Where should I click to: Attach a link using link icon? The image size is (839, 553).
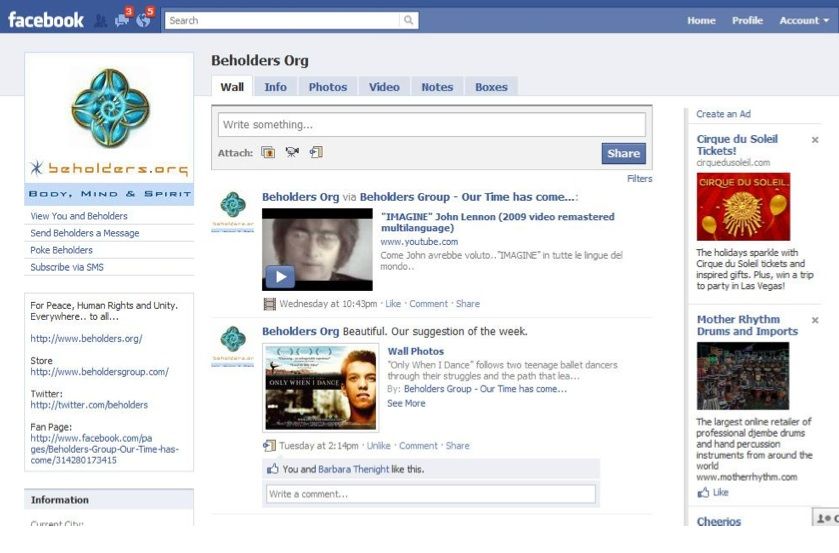click(x=316, y=153)
